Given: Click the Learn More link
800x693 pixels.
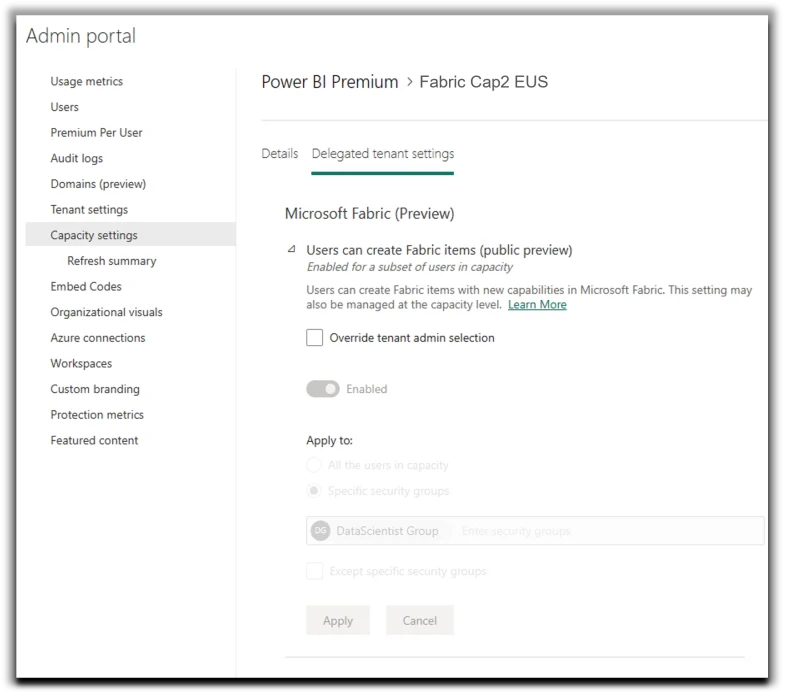Looking at the screenshot, I should pos(537,305).
